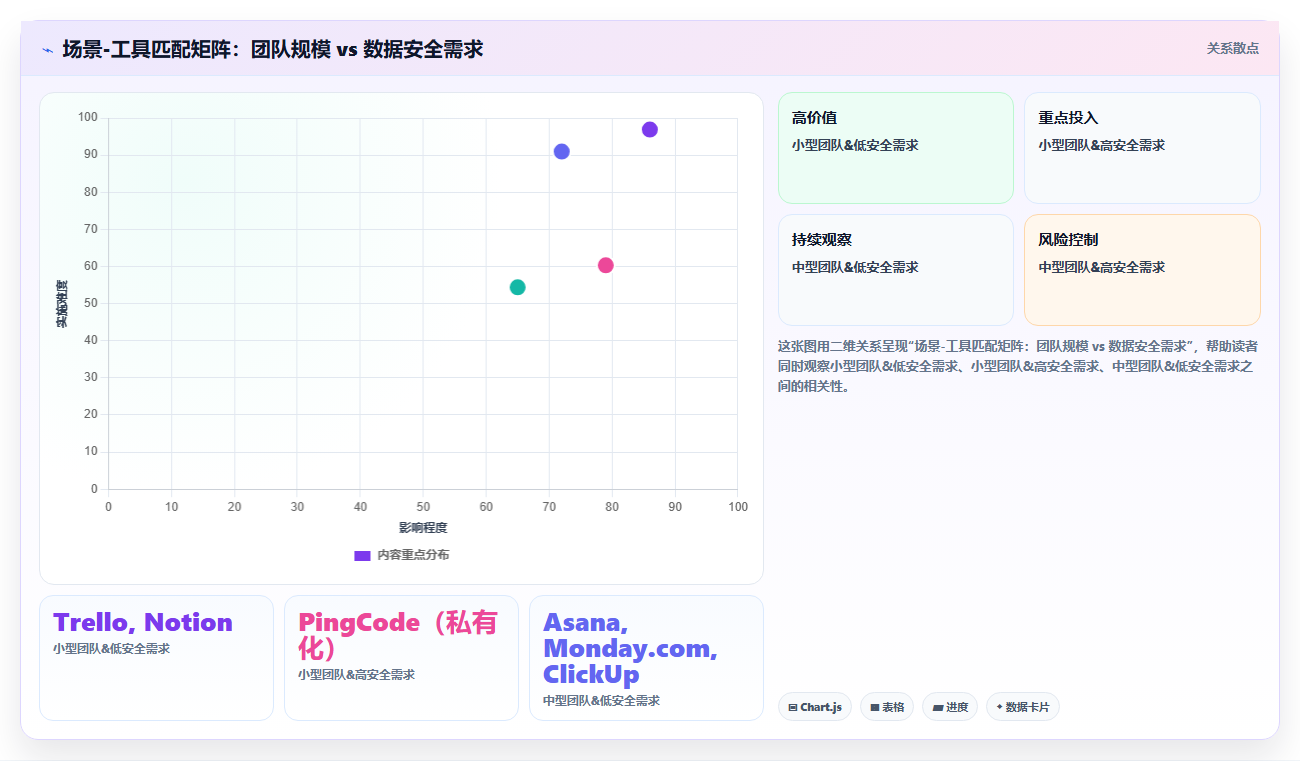
Task: Click the Chart.js chip icon
Action: tap(793, 707)
